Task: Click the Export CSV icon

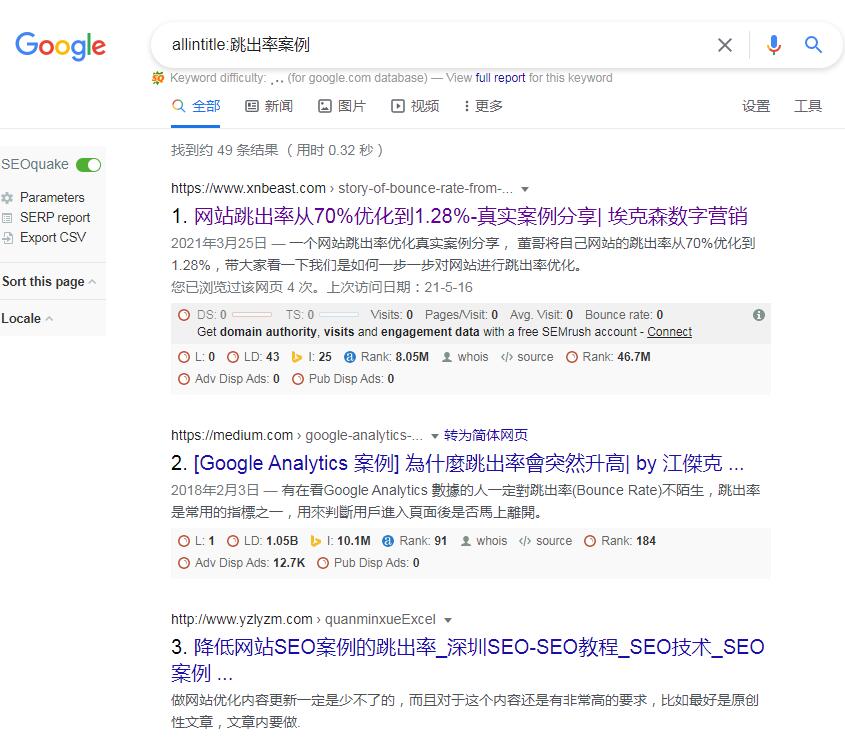Action: [x=7, y=238]
